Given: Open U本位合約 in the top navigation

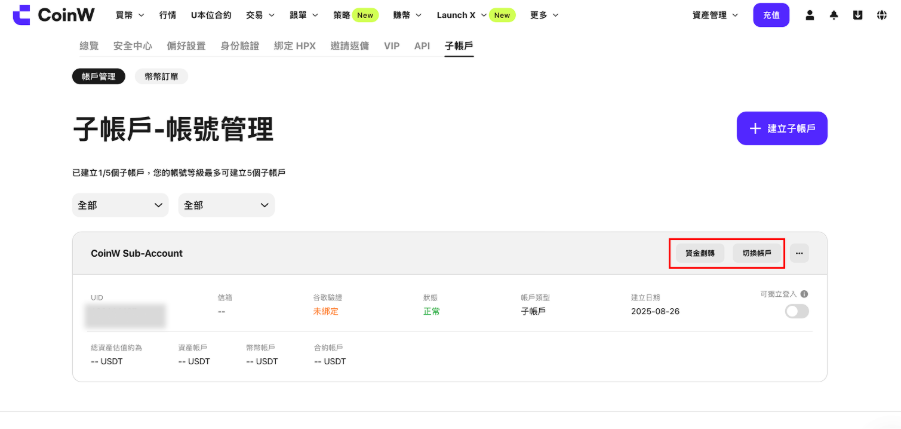Looking at the screenshot, I should click(x=211, y=16).
